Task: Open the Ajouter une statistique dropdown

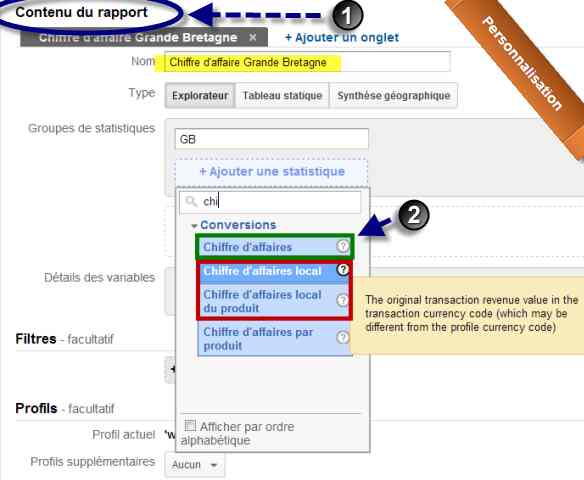Action: 272,172
